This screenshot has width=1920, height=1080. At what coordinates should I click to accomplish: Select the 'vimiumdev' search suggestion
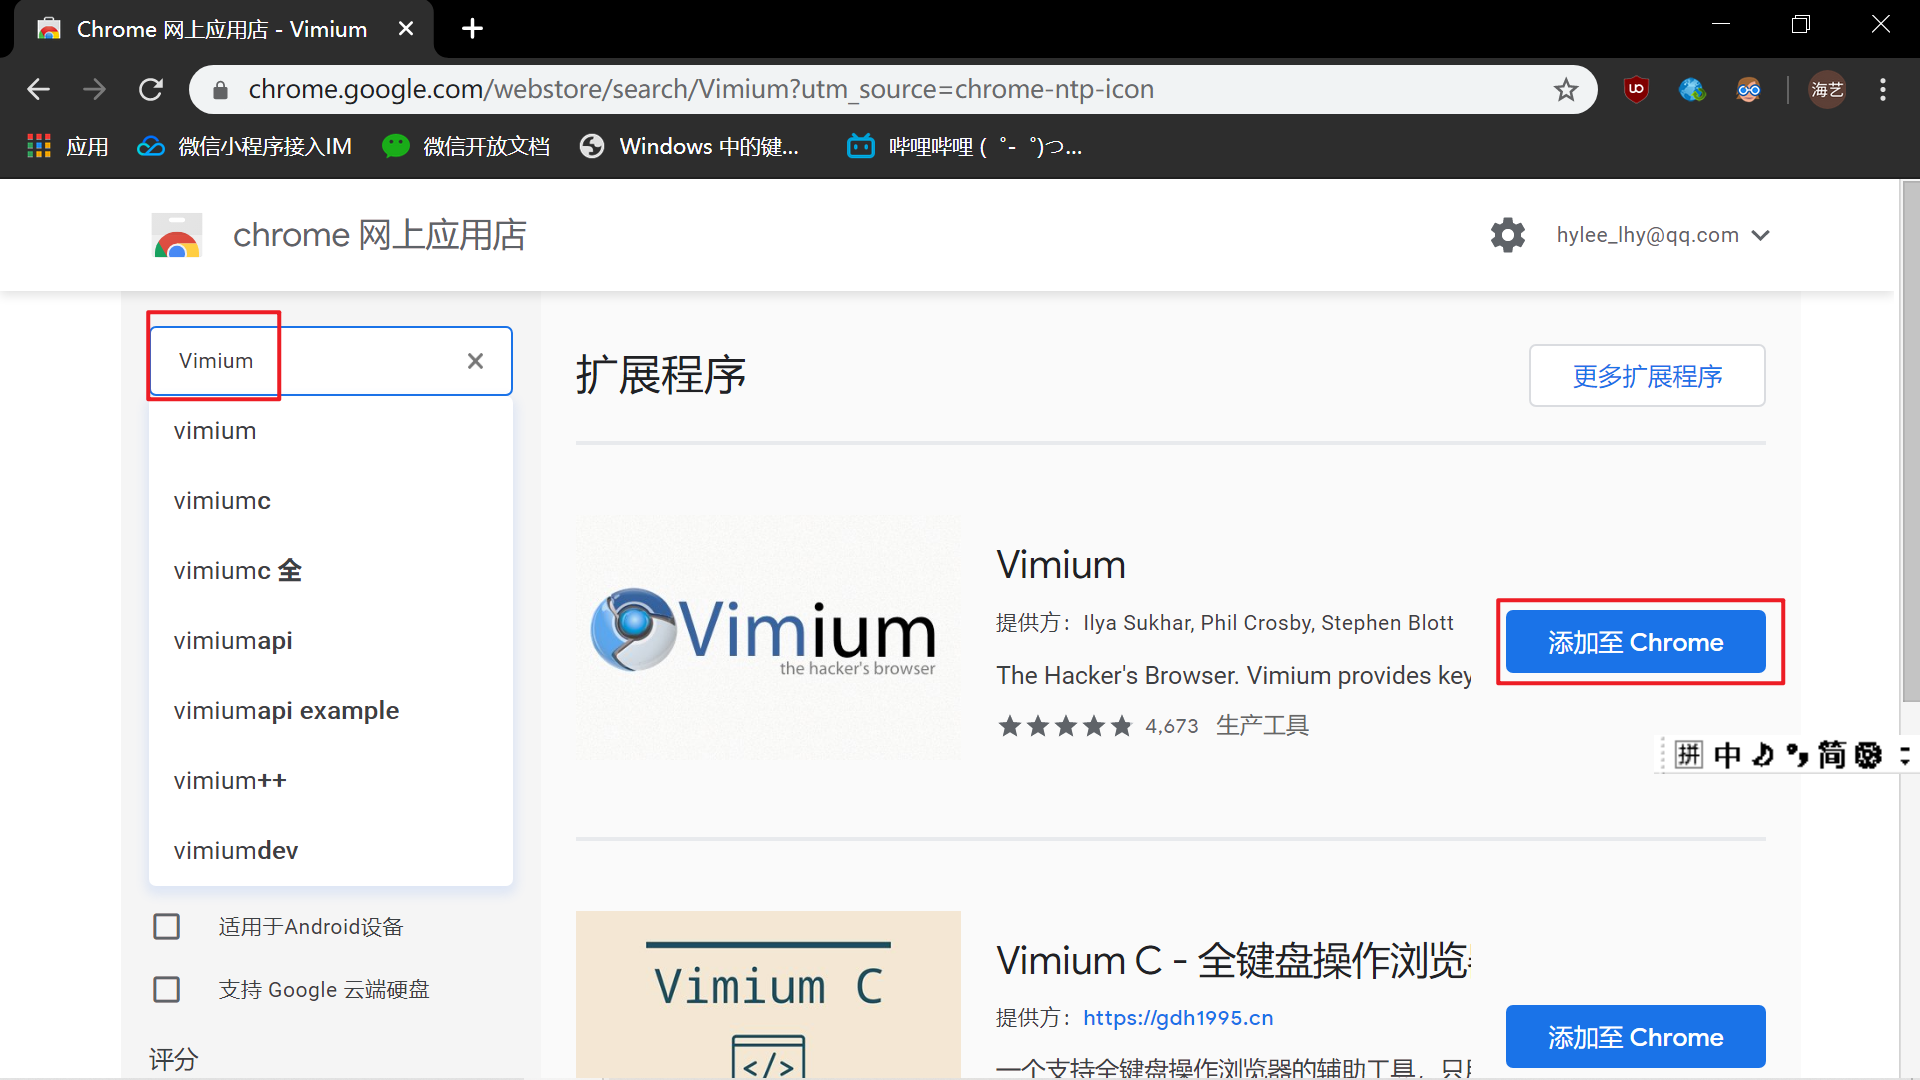330,851
